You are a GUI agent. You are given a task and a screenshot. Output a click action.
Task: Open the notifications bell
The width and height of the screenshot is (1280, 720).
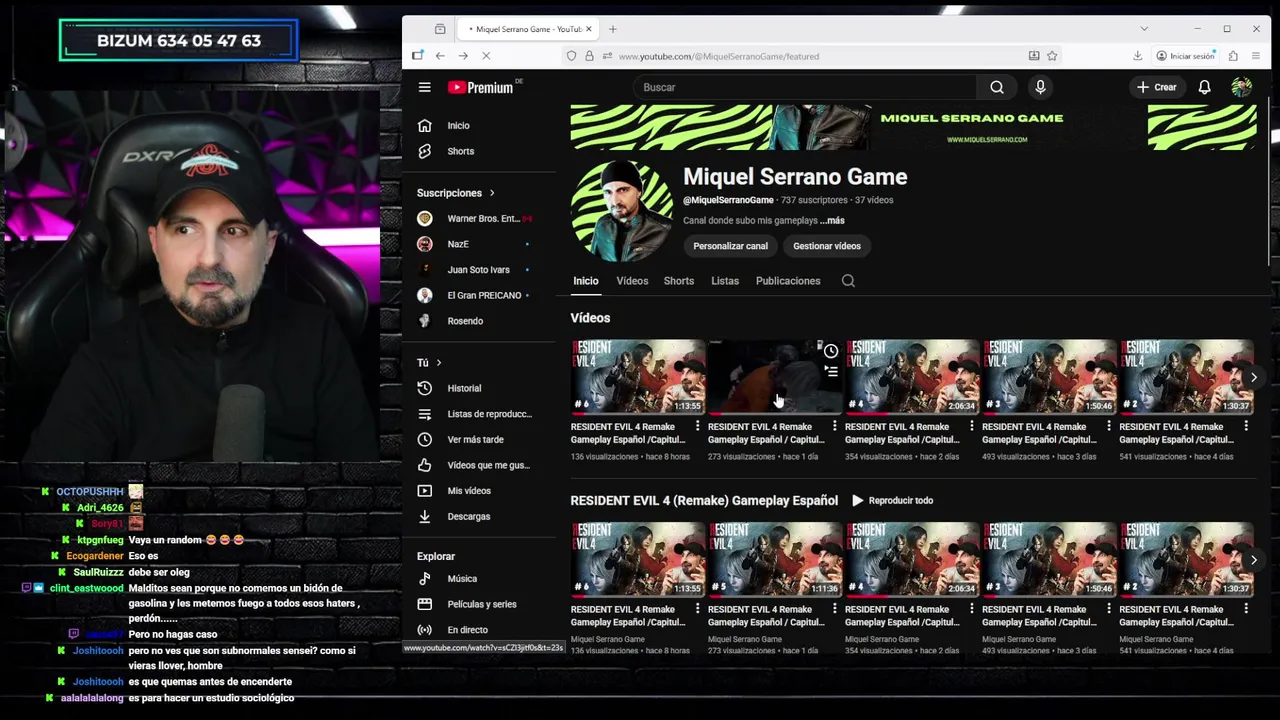pyautogui.click(x=1204, y=87)
